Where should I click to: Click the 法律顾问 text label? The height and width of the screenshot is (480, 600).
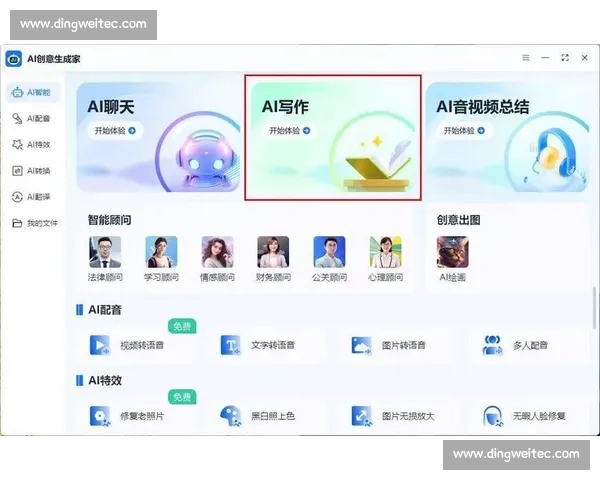pos(105,277)
